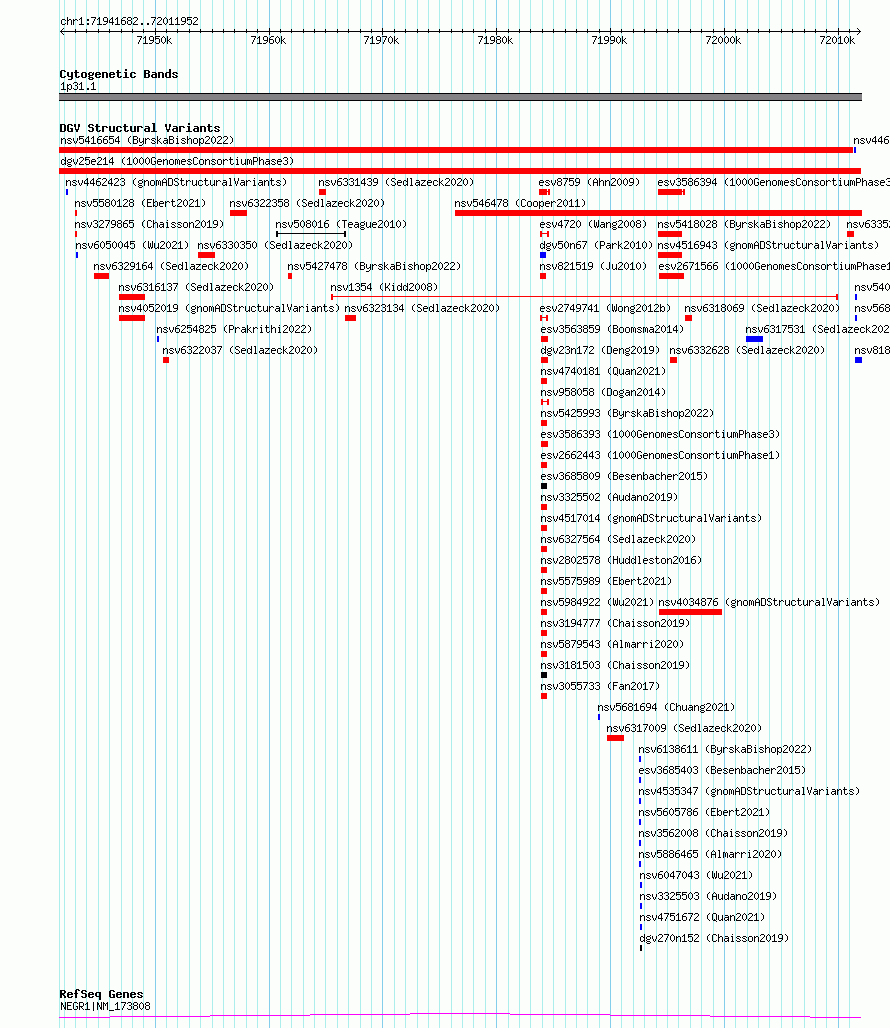Select nsv4034876 (gnomADStructuralVariants) label
This screenshot has width=890, height=1028.
click(769, 602)
